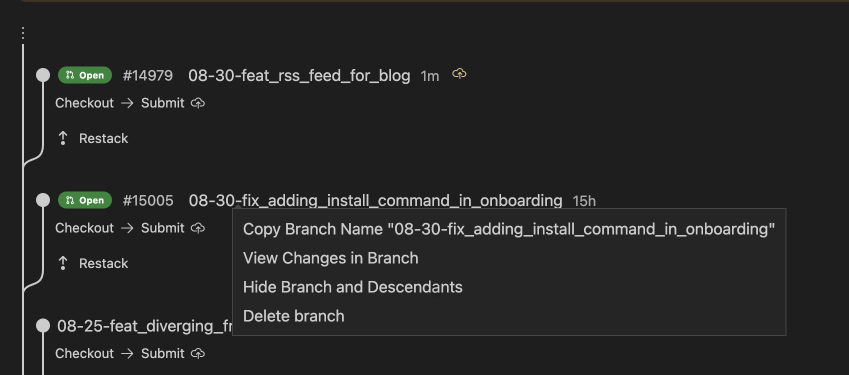Open pull request link #15005

click(x=148, y=201)
